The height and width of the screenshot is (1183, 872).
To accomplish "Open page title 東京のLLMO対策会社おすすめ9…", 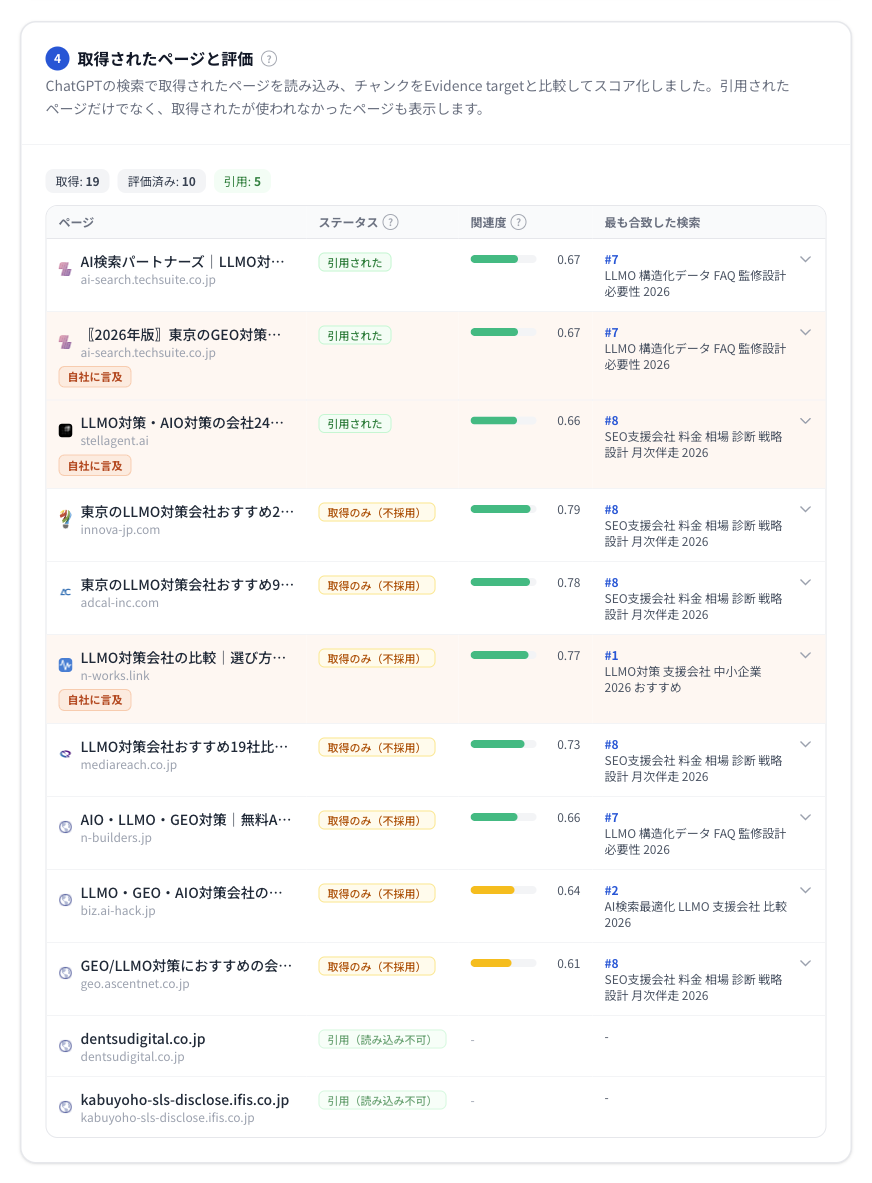I will coord(187,585).
